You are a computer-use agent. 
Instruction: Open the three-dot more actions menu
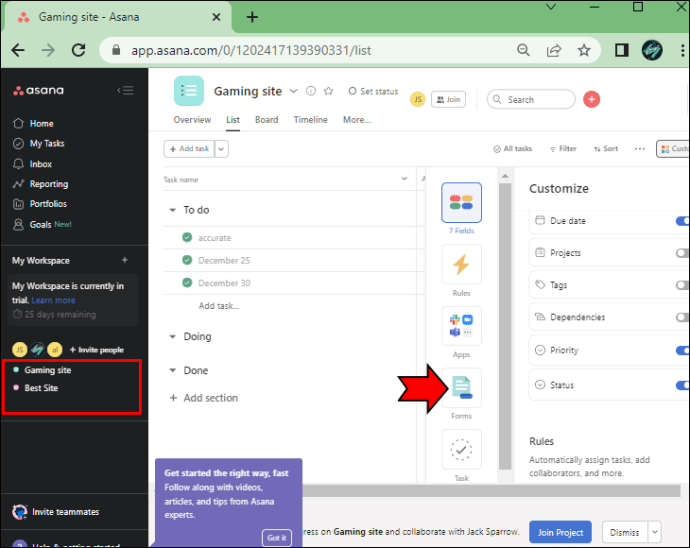point(640,149)
